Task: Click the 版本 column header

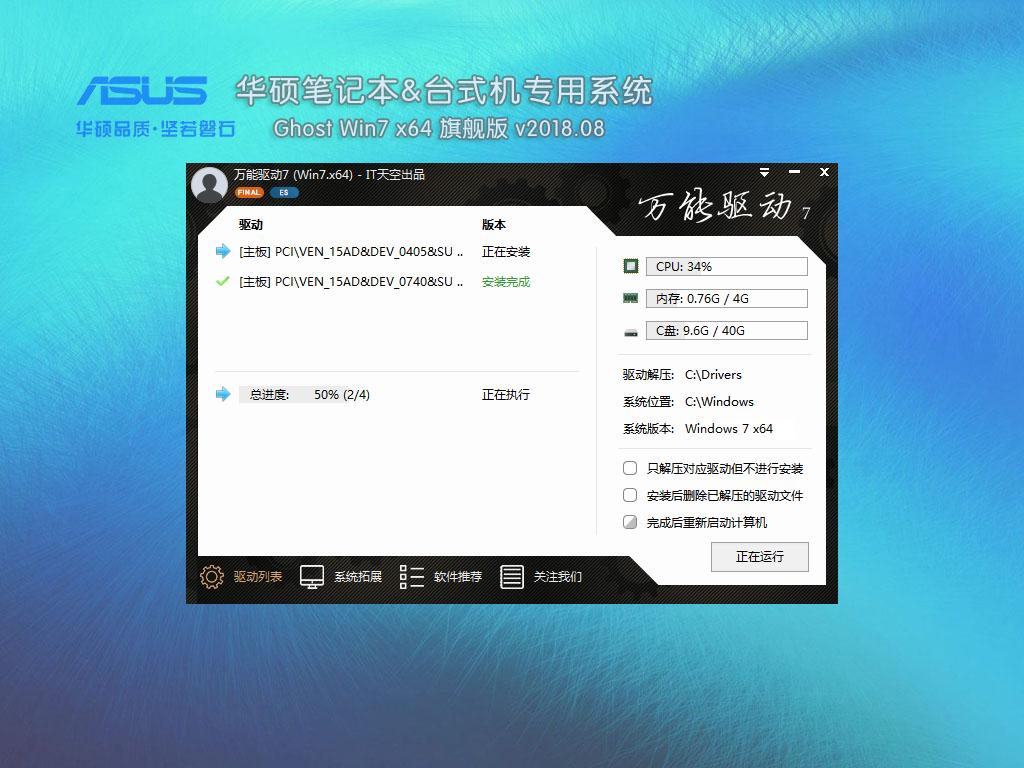Action: [494, 225]
